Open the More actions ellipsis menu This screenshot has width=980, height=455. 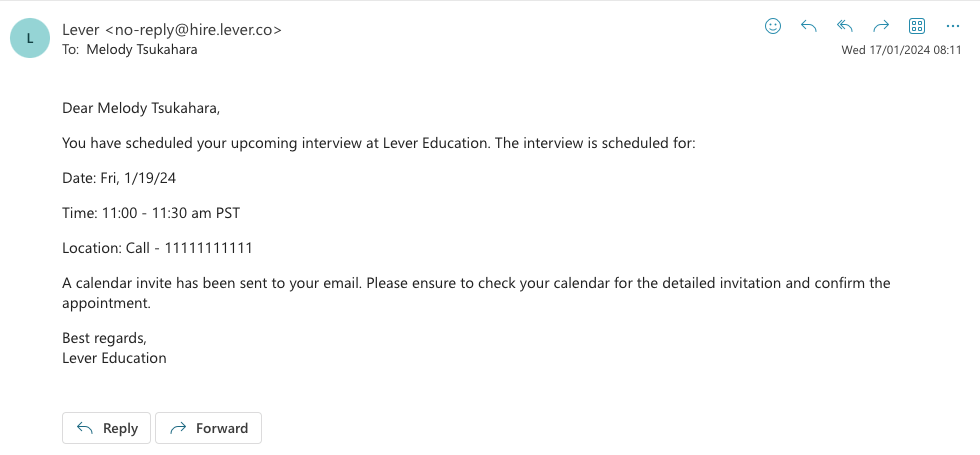tap(952, 26)
